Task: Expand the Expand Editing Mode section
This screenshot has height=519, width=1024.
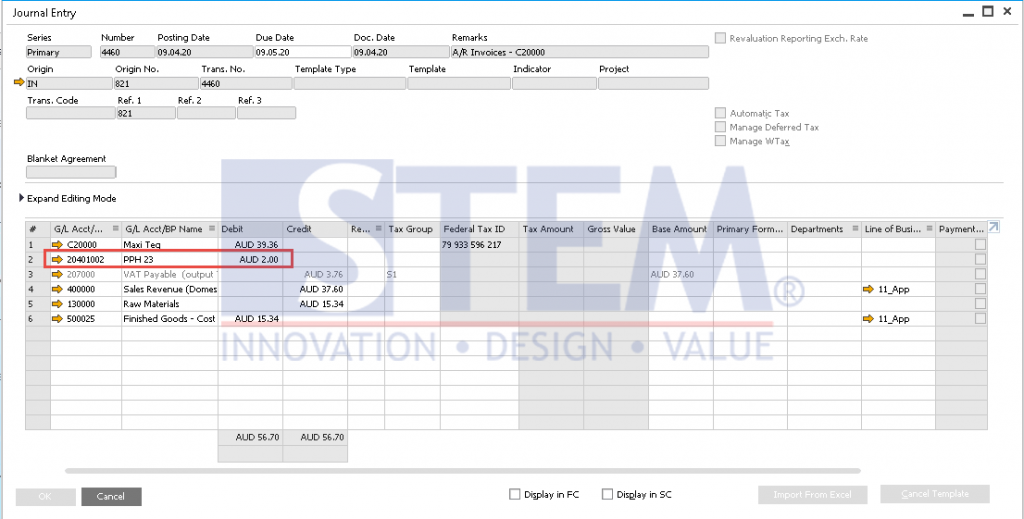Action: tap(23, 198)
